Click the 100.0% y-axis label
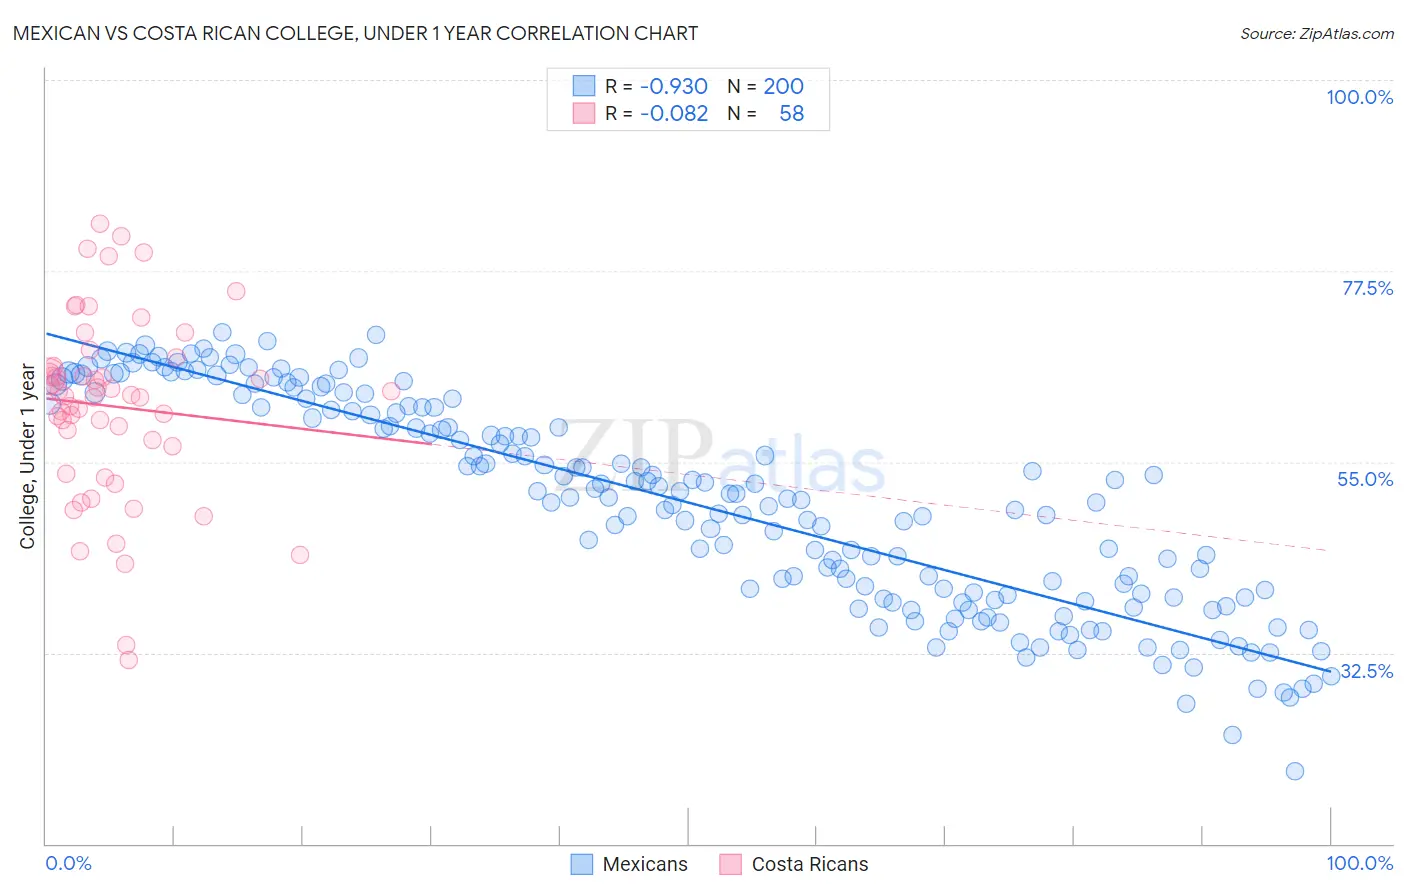 point(1359,97)
